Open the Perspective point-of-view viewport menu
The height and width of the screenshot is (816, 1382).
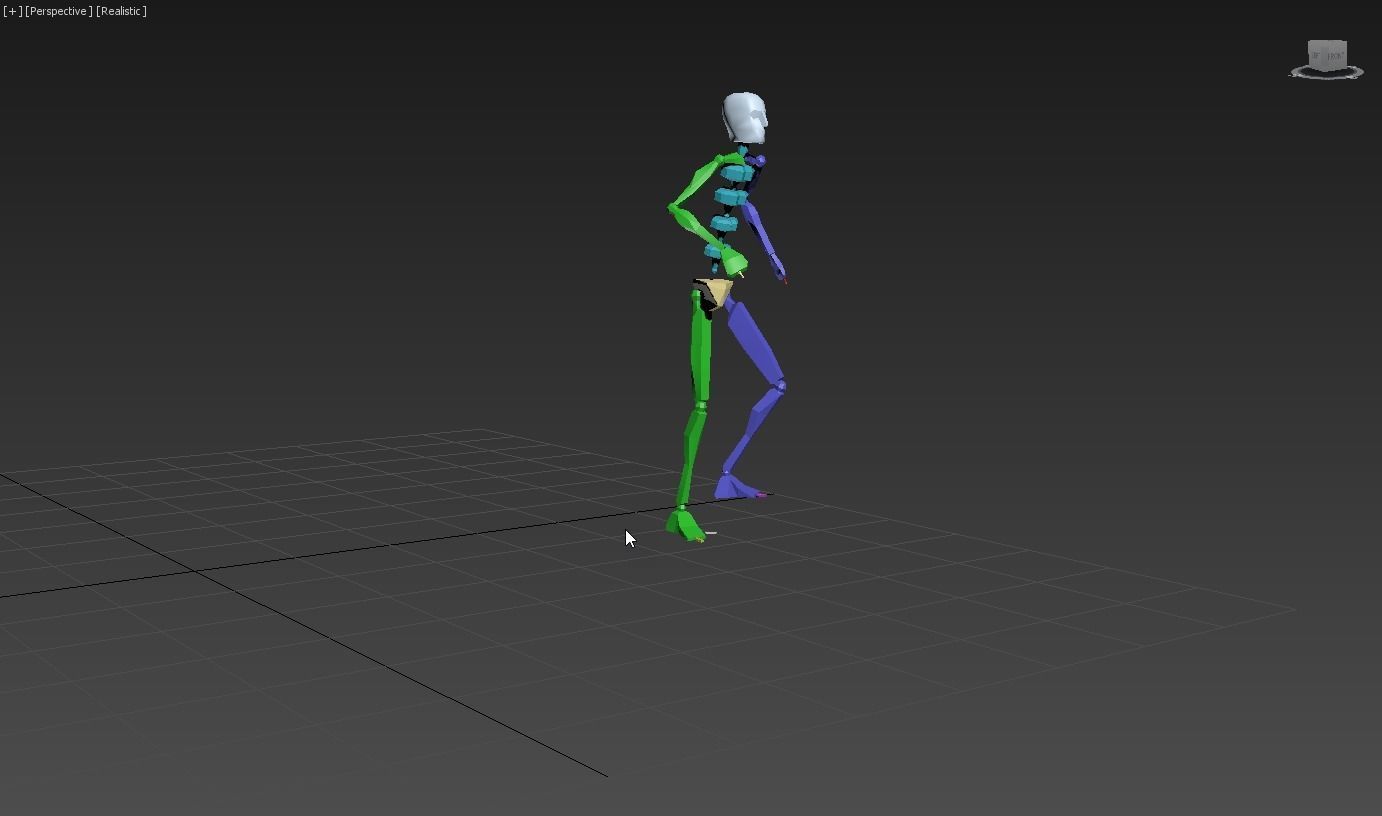click(59, 11)
